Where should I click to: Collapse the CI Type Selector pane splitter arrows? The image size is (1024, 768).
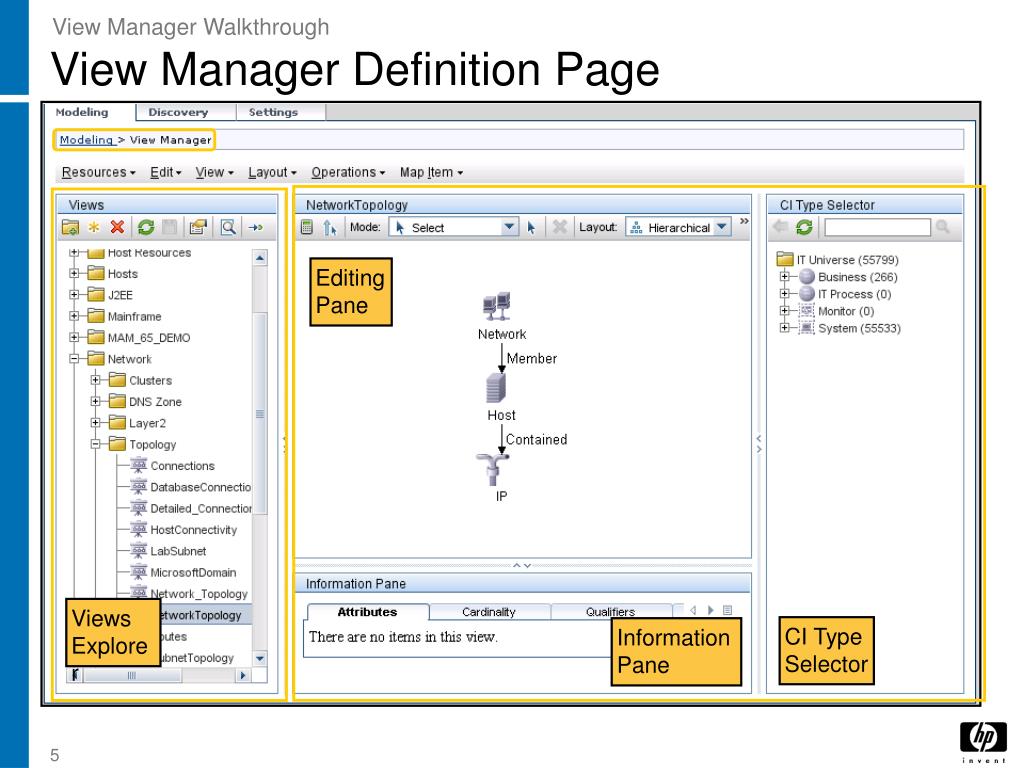[759, 444]
